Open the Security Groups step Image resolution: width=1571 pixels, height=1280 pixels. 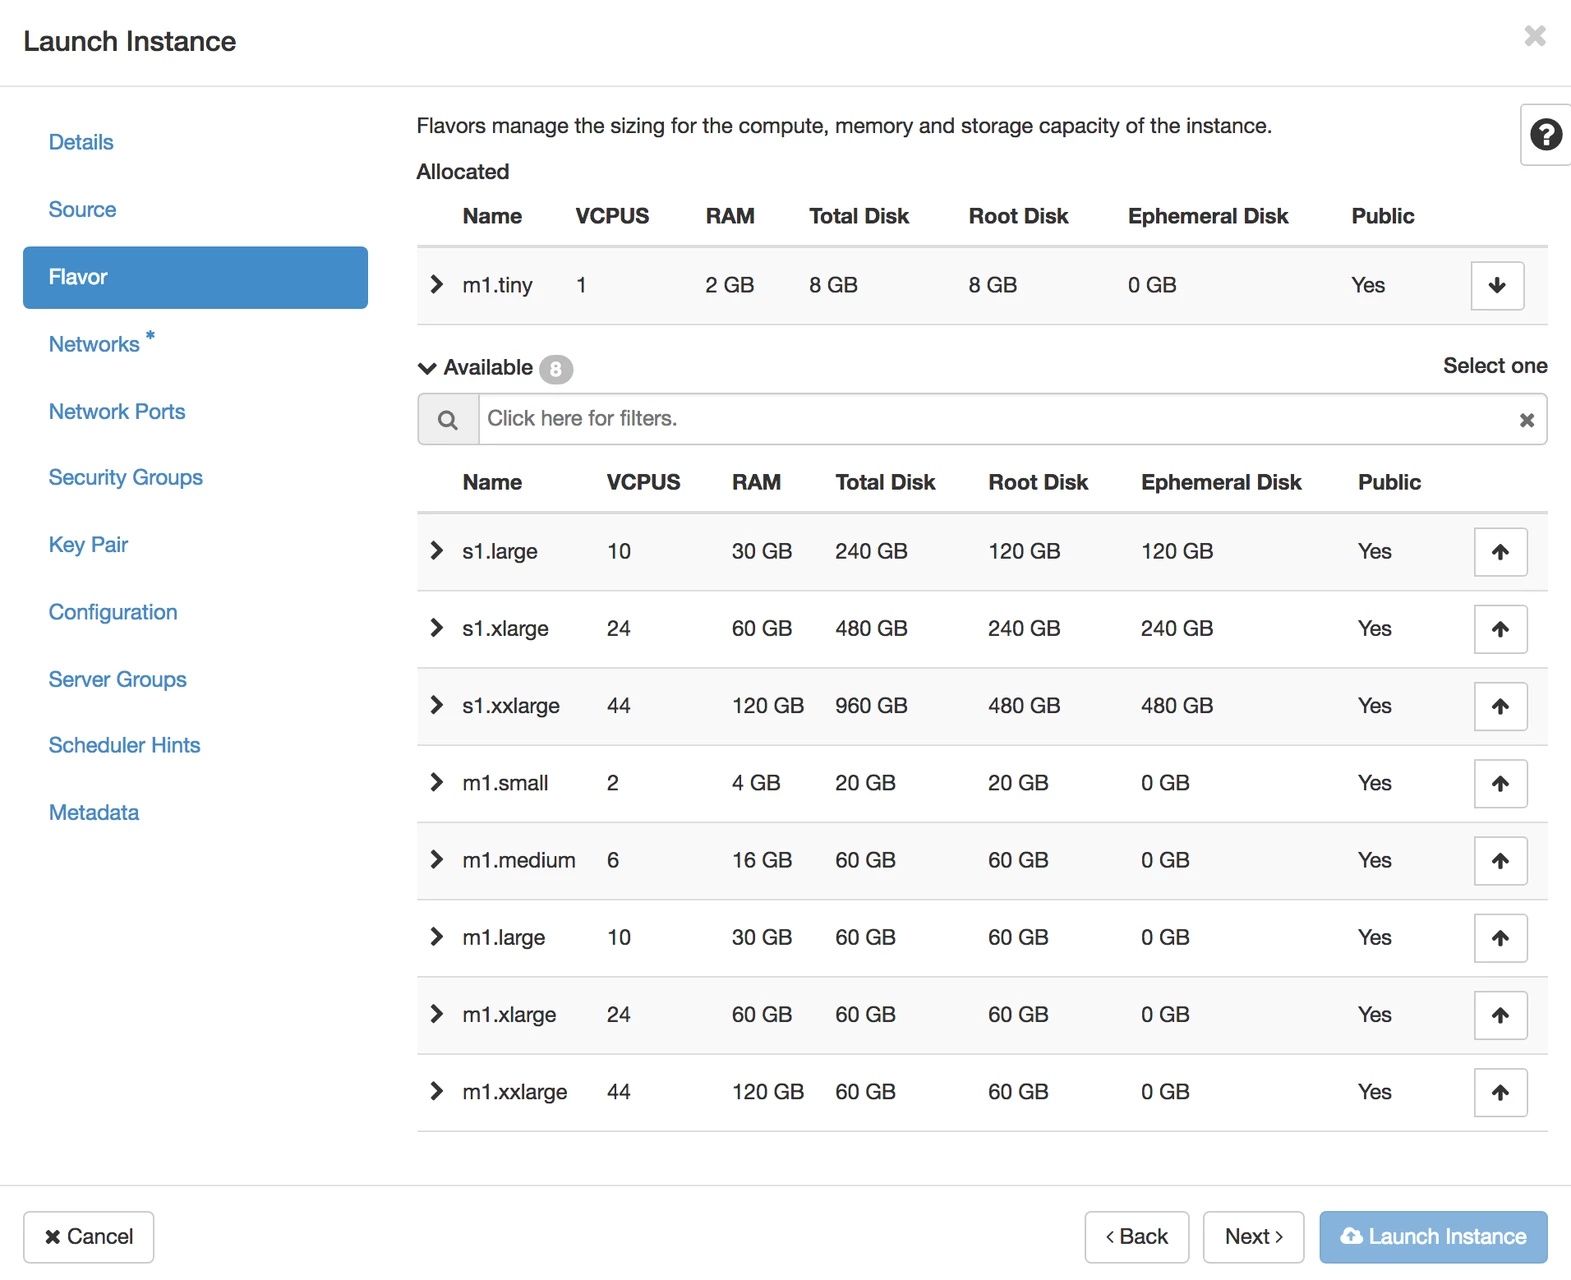coord(125,477)
